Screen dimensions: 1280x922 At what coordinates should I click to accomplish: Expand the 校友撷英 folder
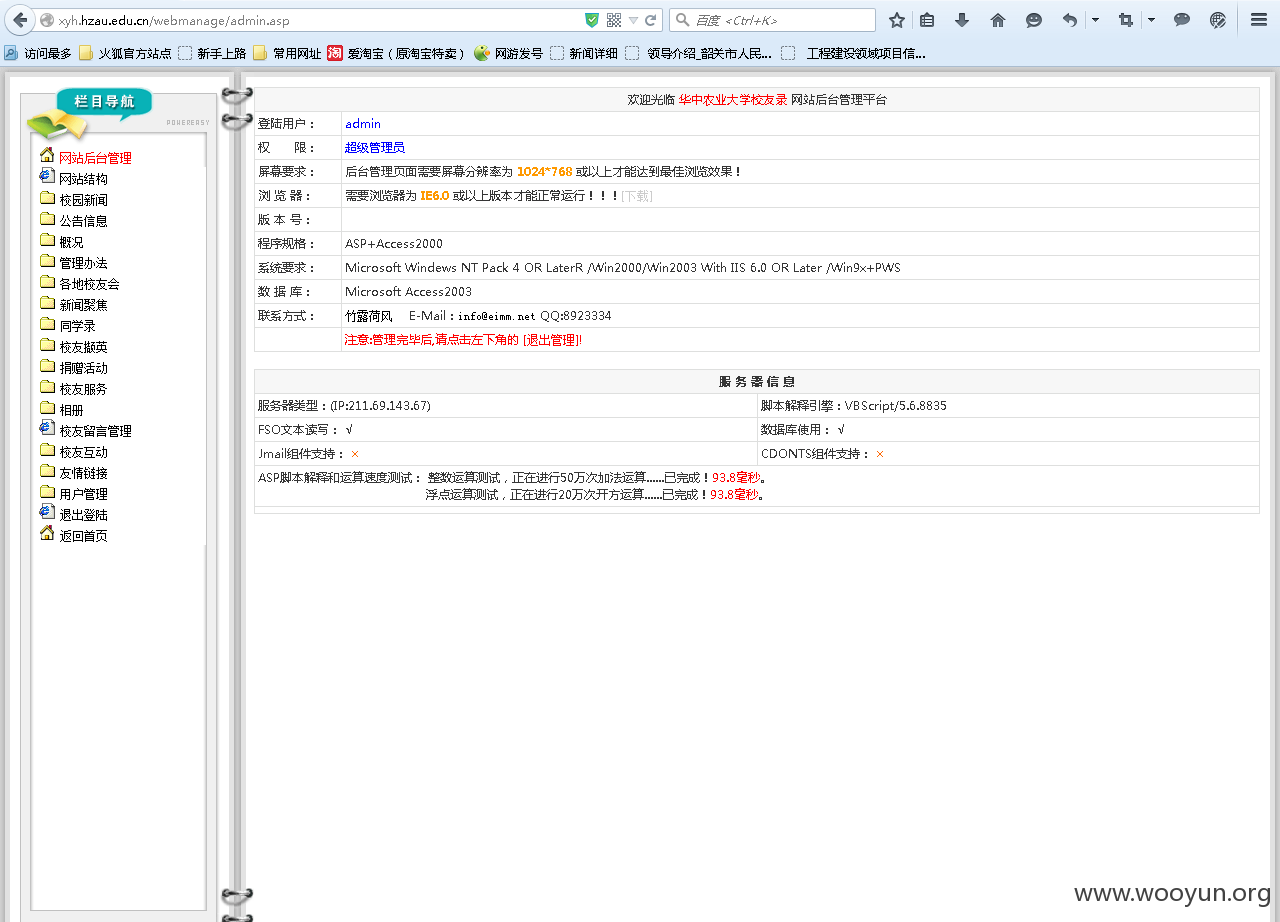click(83, 347)
